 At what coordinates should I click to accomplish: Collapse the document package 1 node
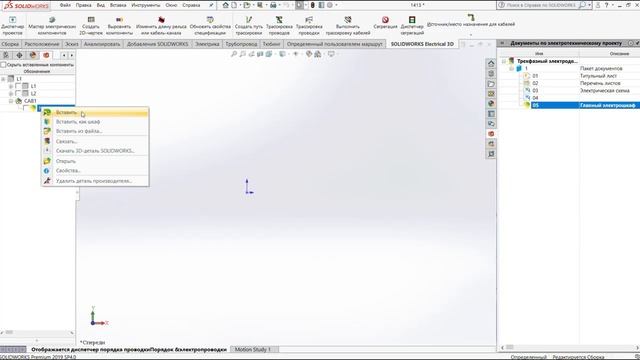[x=511, y=69]
